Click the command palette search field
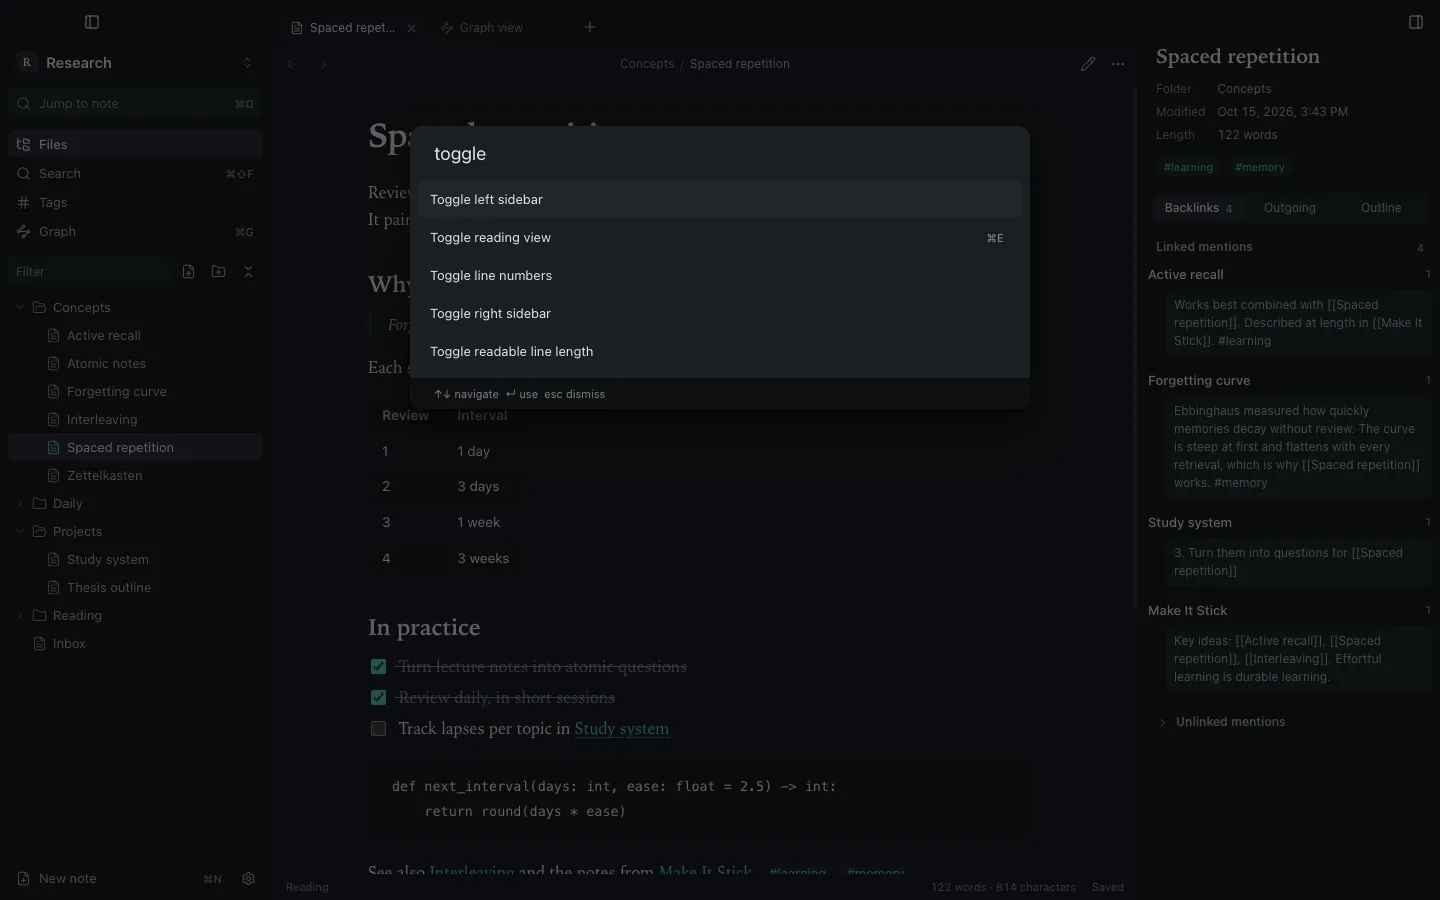The image size is (1440, 900). [x=720, y=154]
